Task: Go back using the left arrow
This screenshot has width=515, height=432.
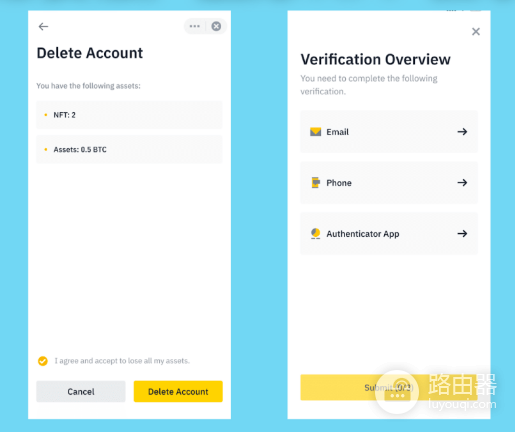Action: [43, 26]
